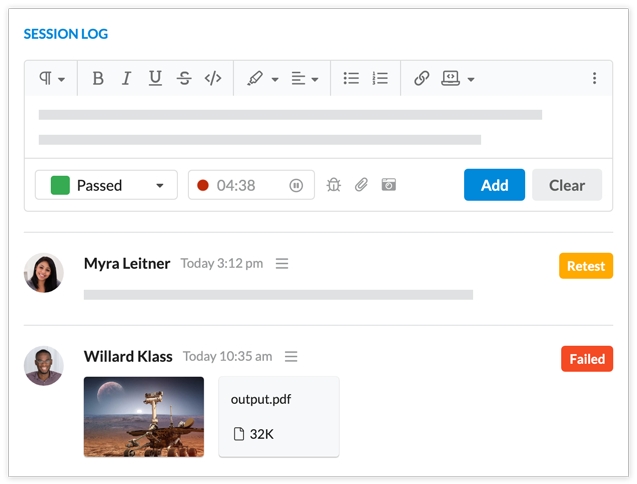Insert a bulleted list
The width and height of the screenshot is (637, 484).
(351, 78)
